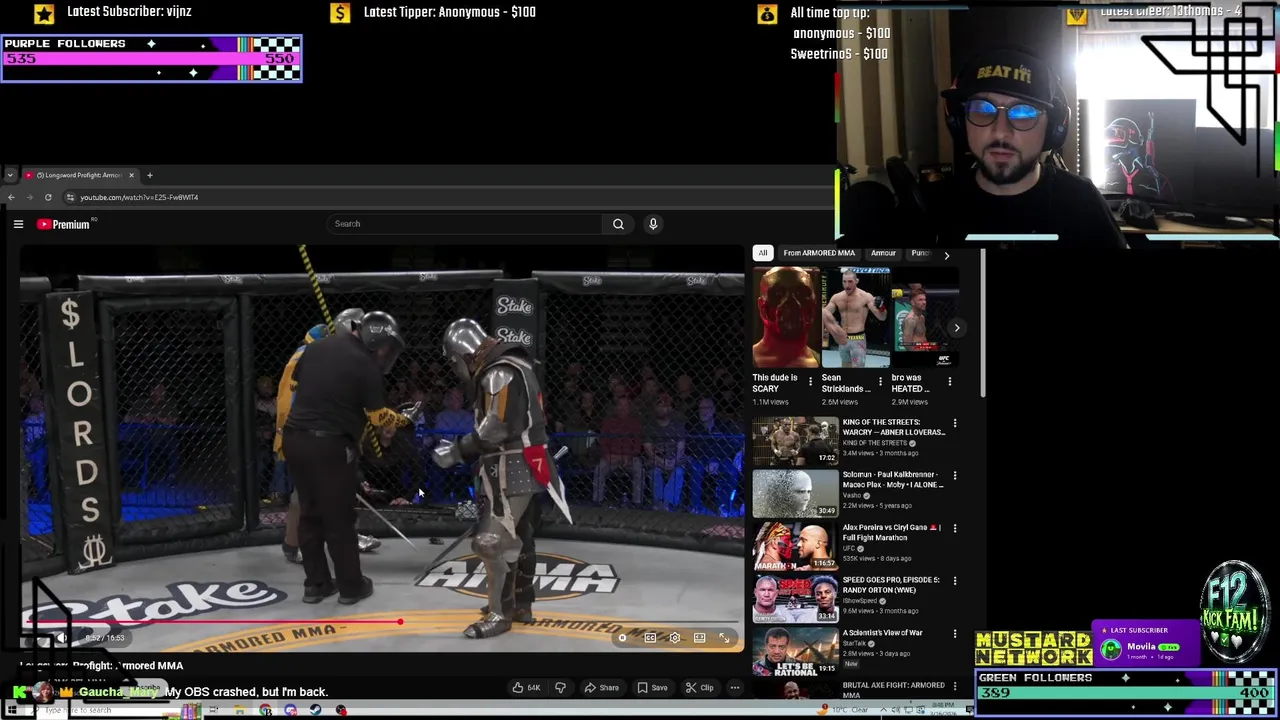Viewport: 1280px width, 720px height.
Task: Select the From ARMORED MMA chip
Action: (x=819, y=253)
